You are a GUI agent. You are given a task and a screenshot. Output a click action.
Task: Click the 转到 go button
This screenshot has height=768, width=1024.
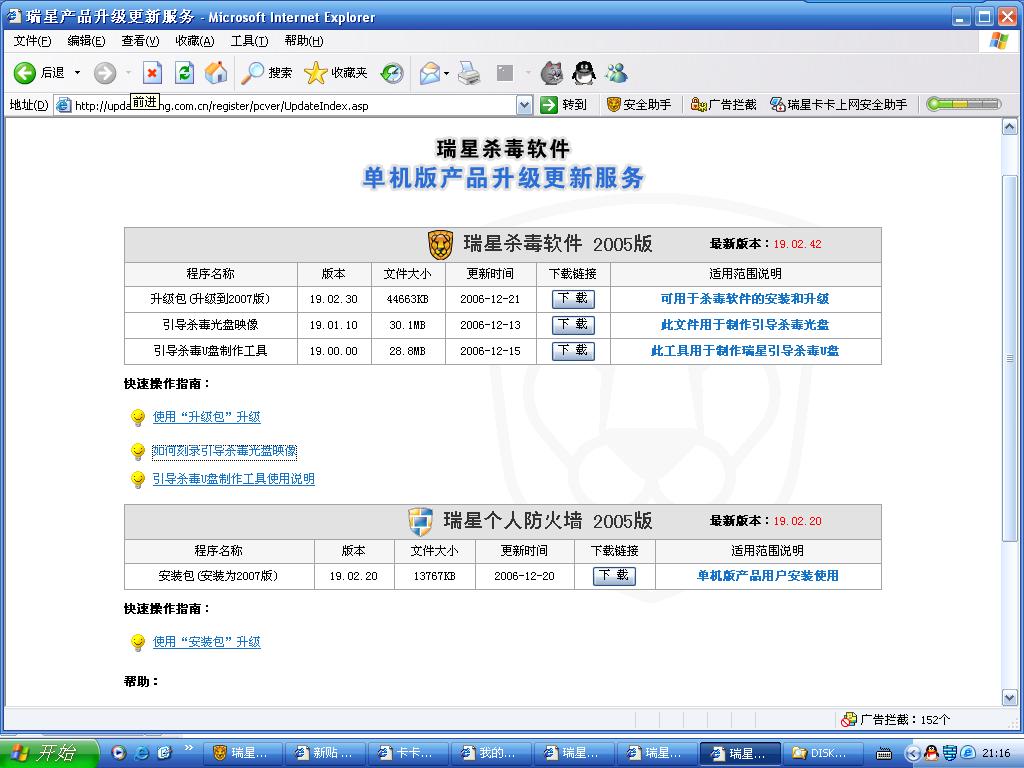pyautogui.click(x=564, y=104)
